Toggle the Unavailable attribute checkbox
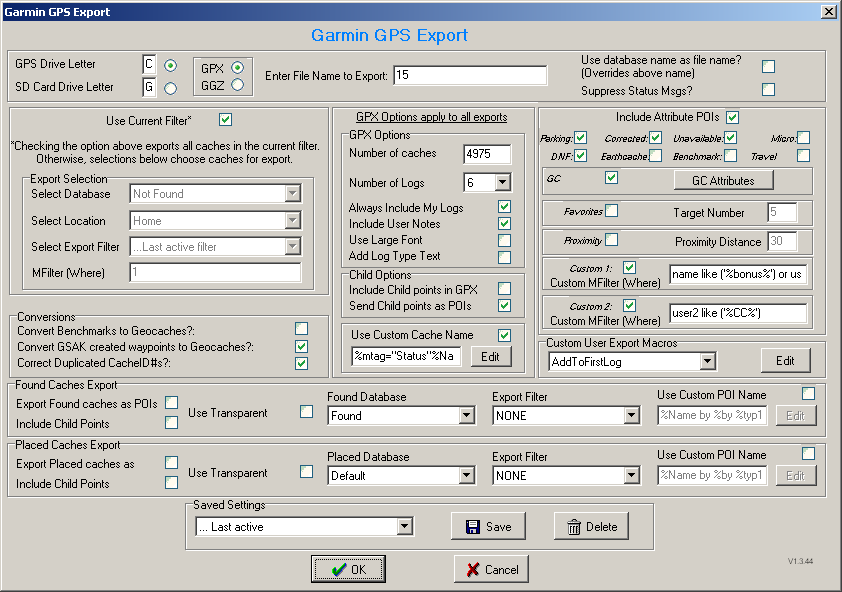 point(730,138)
